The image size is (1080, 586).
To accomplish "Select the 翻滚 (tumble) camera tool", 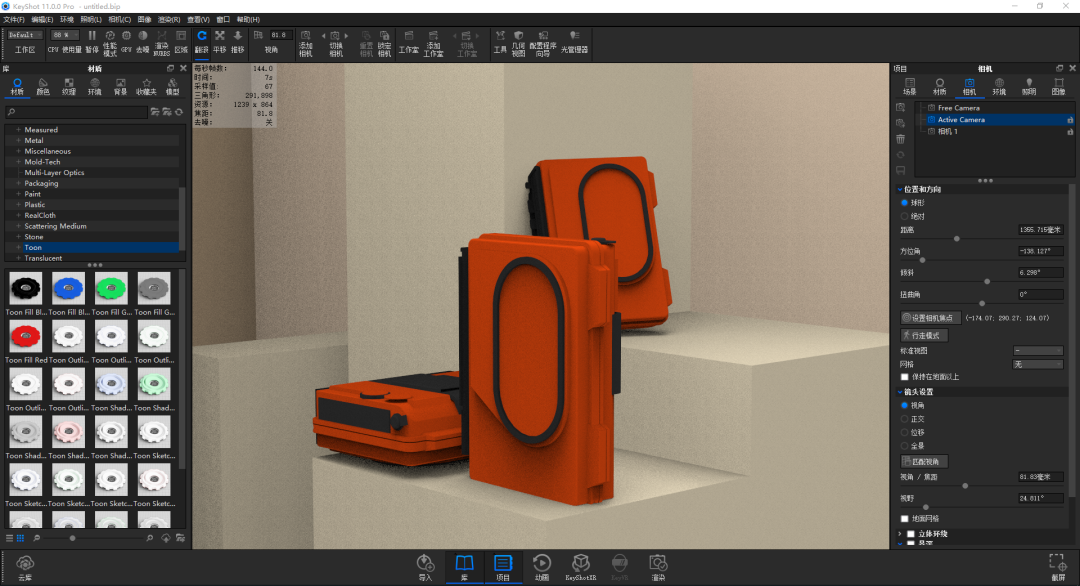I will [202, 40].
